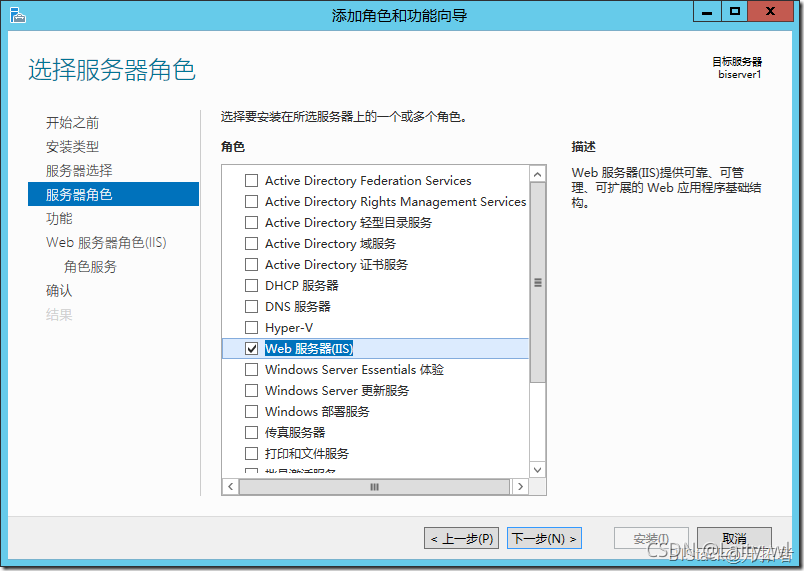Enable the Hyper-V role checkbox
This screenshot has width=804, height=571.
tap(251, 328)
